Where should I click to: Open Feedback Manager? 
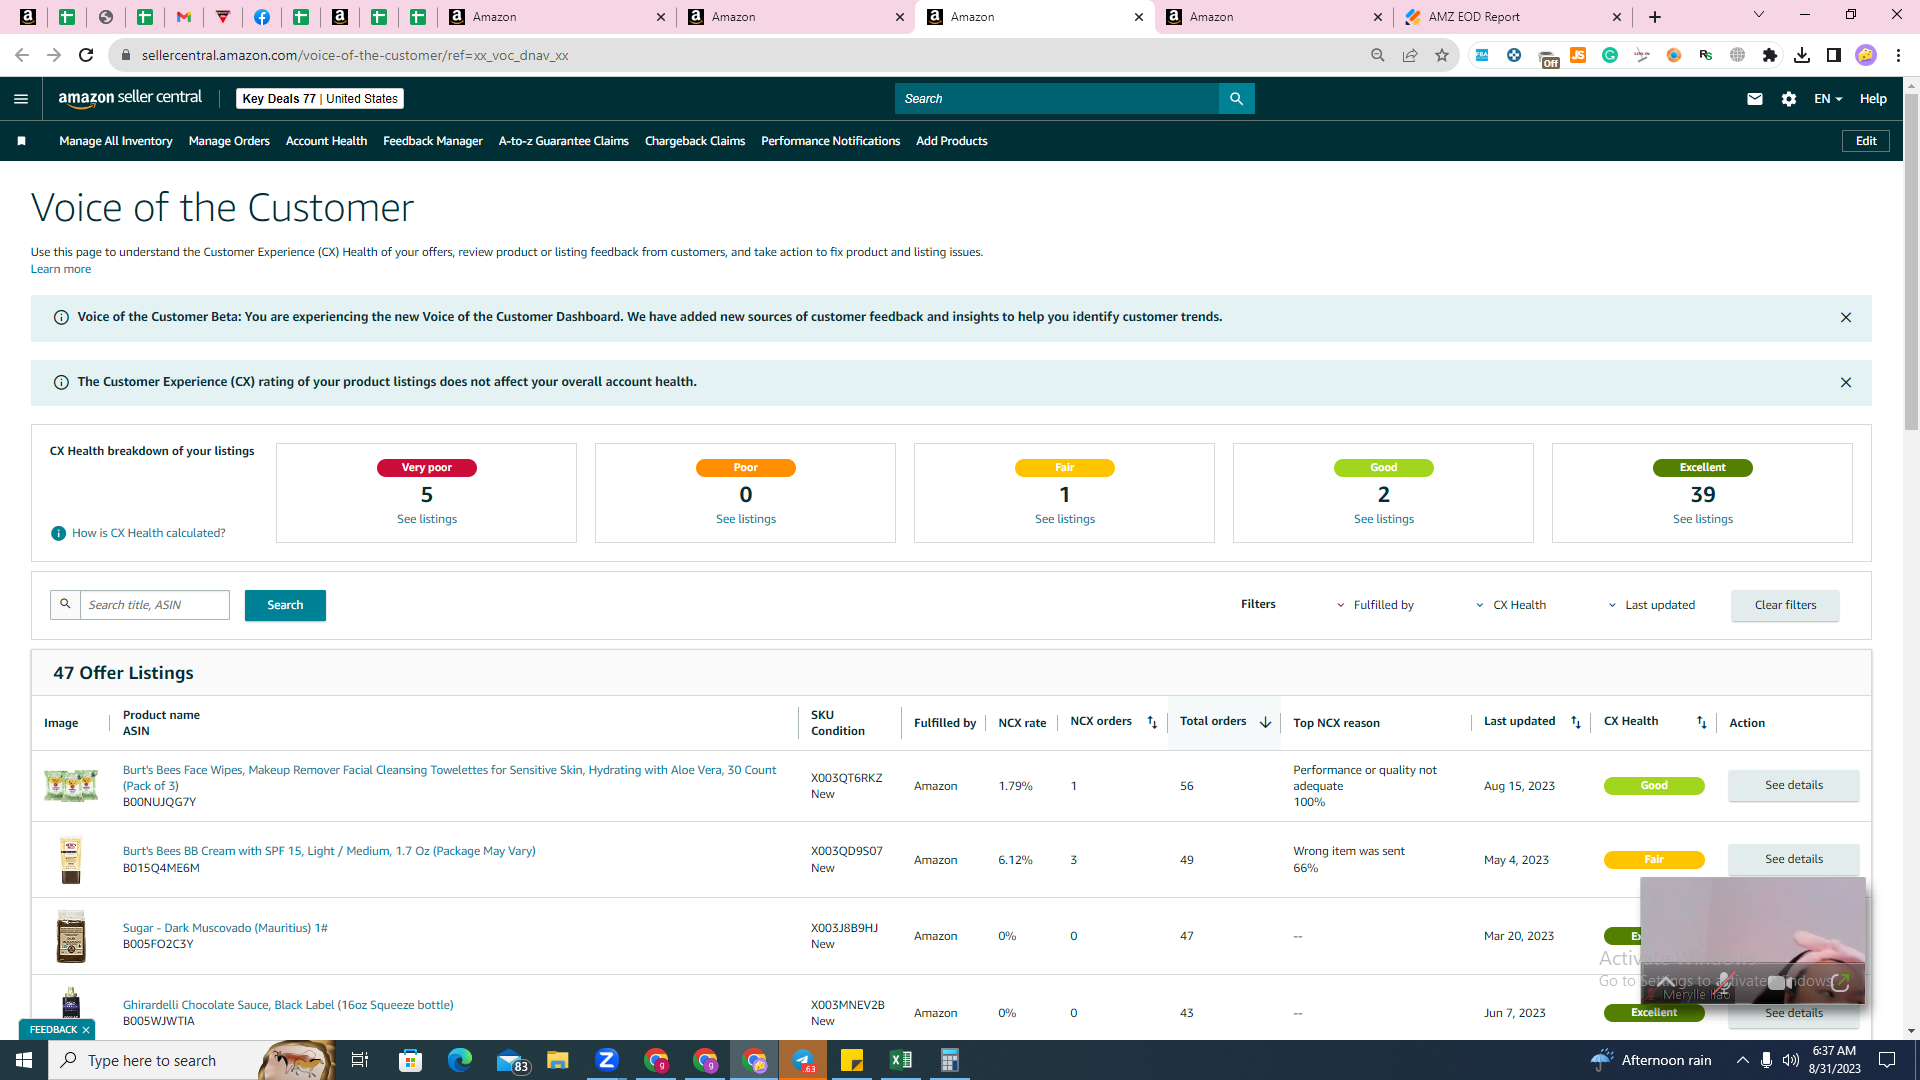tap(433, 141)
